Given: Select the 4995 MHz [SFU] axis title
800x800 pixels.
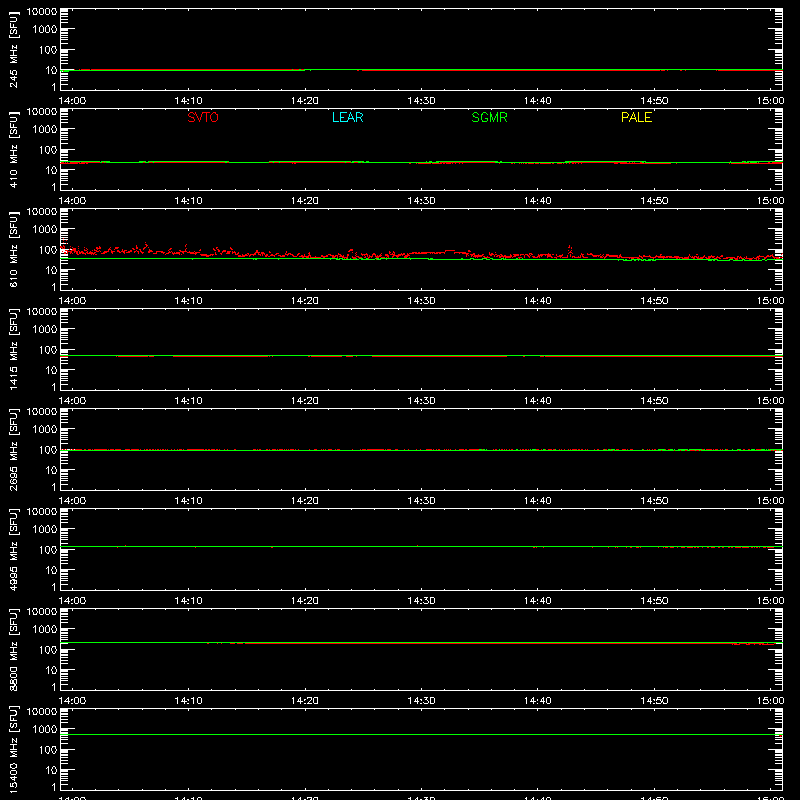Looking at the screenshot, I should tap(13, 549).
